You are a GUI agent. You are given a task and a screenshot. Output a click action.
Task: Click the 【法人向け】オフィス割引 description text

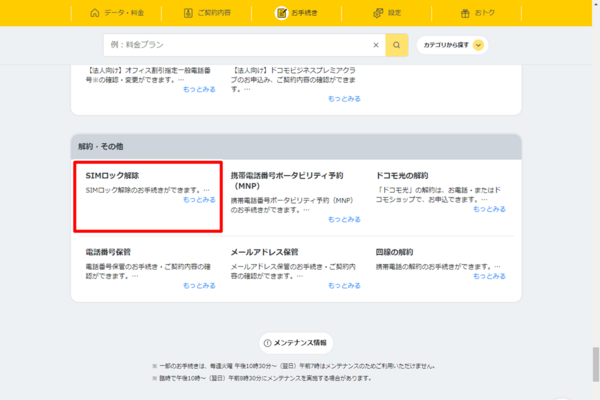click(x=148, y=75)
